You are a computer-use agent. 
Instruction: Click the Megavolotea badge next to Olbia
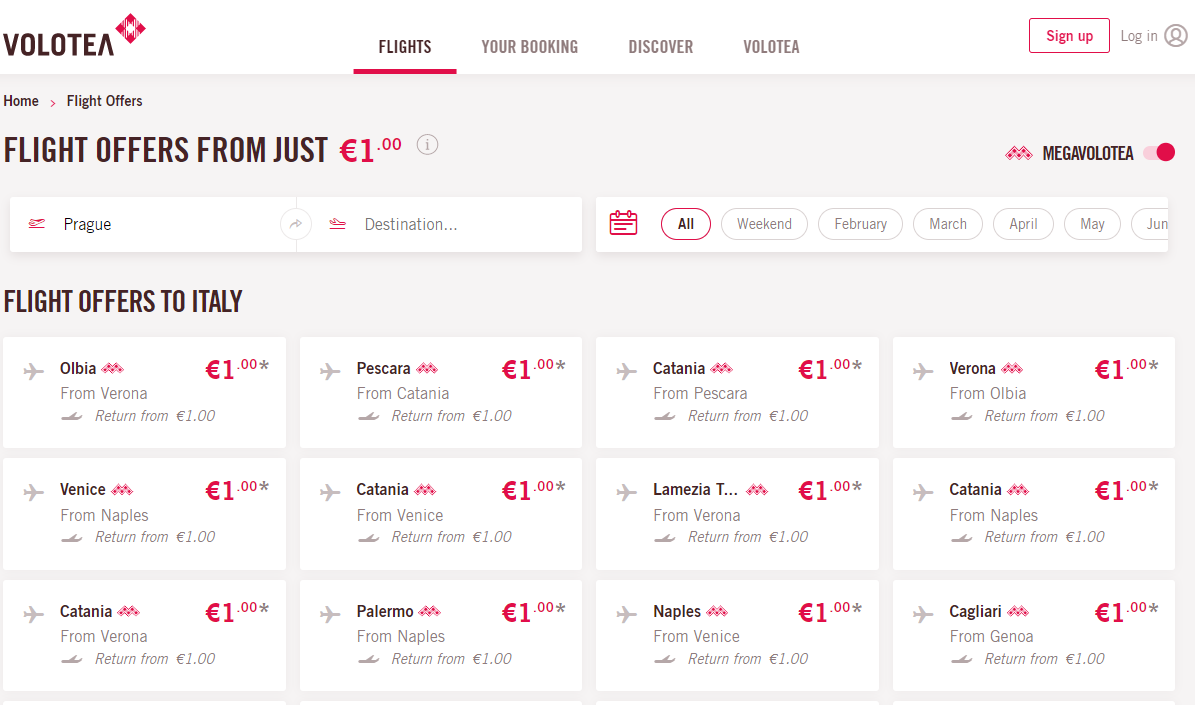pyautogui.click(x=113, y=369)
